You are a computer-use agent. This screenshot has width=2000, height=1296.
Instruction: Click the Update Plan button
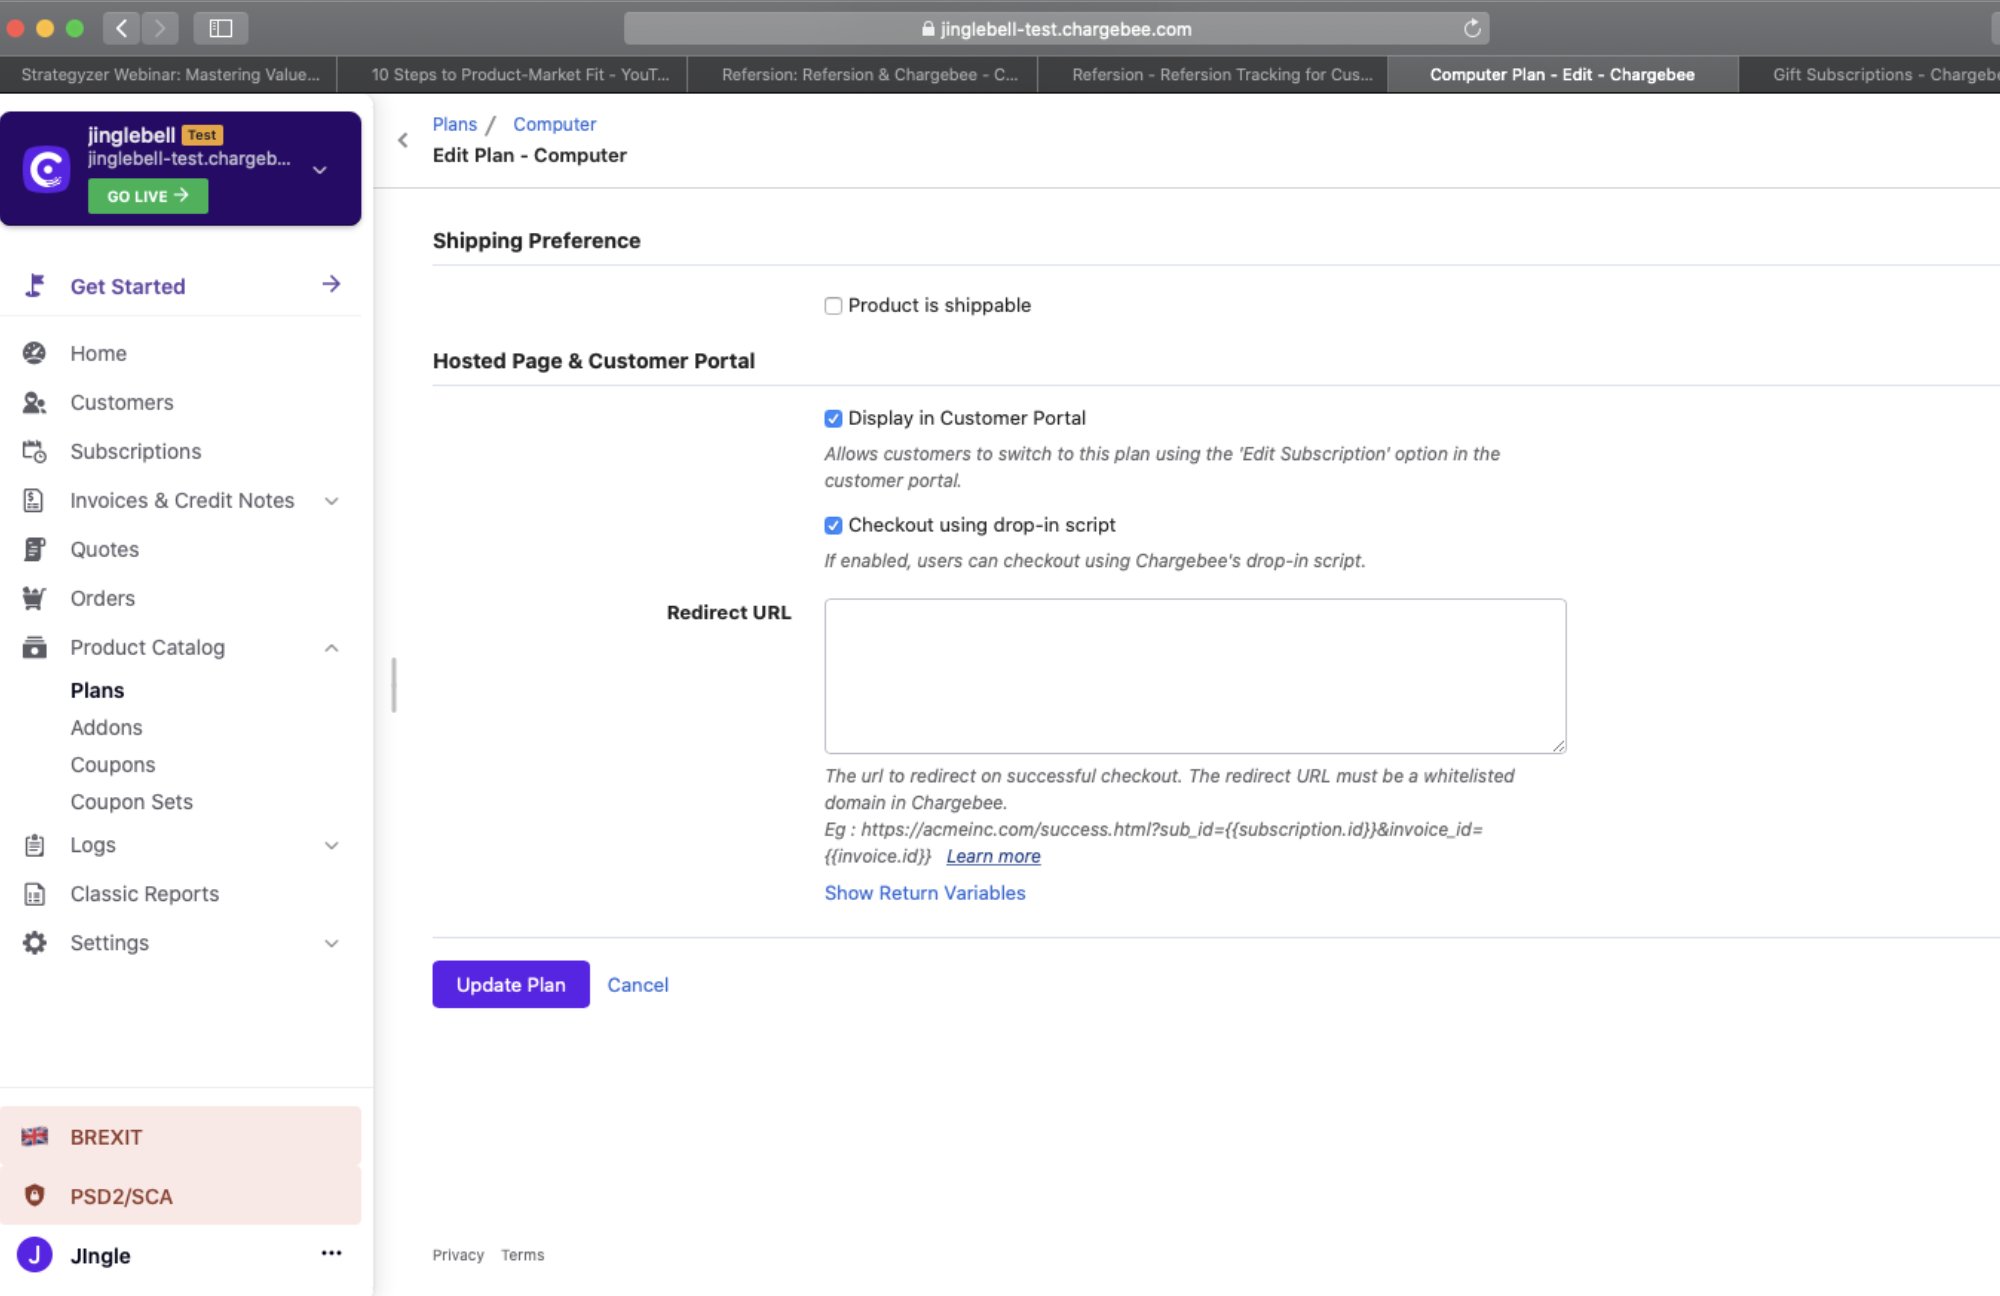click(510, 985)
